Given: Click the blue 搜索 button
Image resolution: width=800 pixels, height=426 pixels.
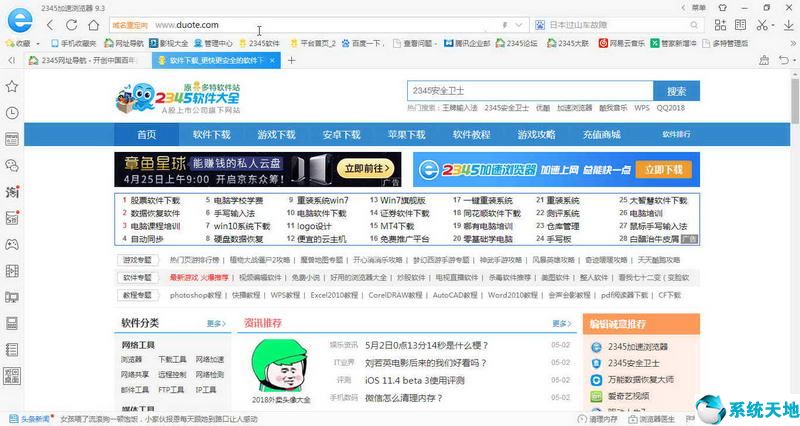Looking at the screenshot, I should tap(677, 91).
